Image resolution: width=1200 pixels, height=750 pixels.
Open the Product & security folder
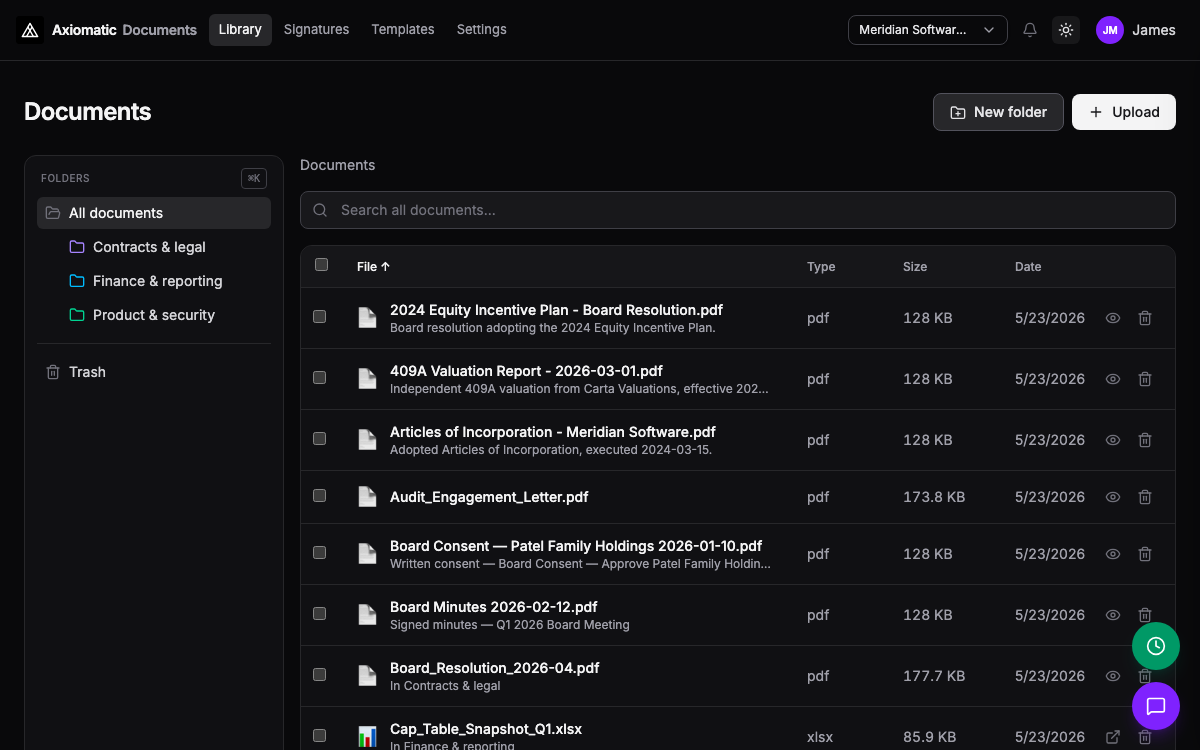tap(154, 315)
